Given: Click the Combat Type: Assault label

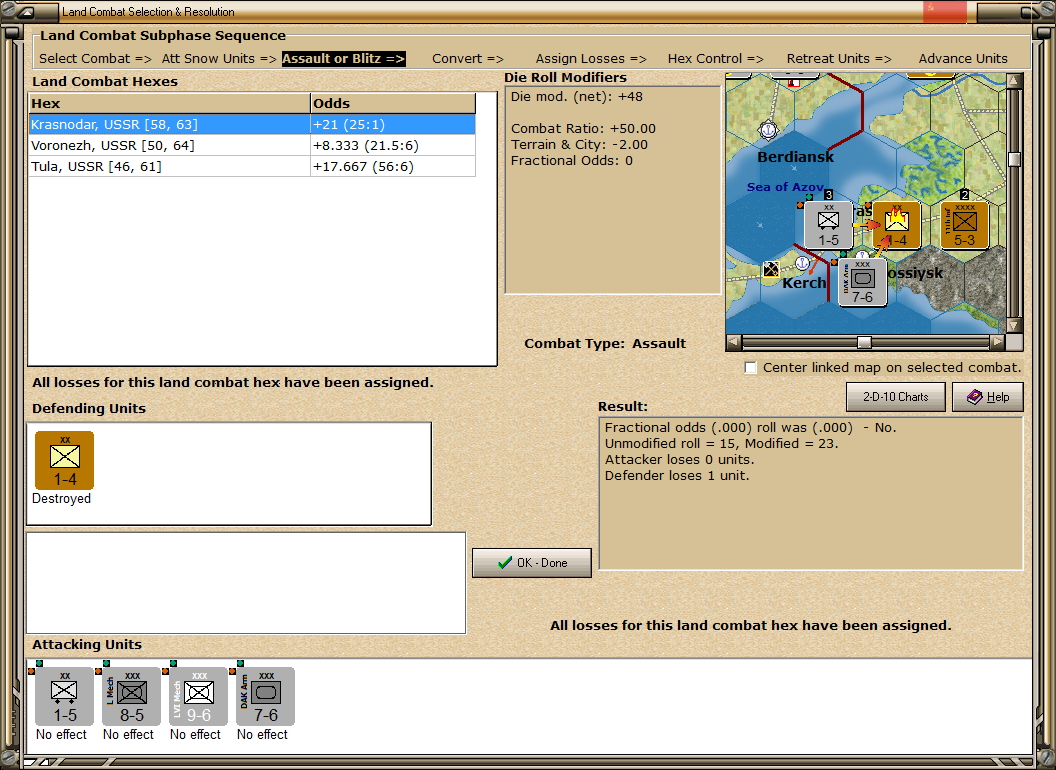Looking at the screenshot, I should click(605, 344).
